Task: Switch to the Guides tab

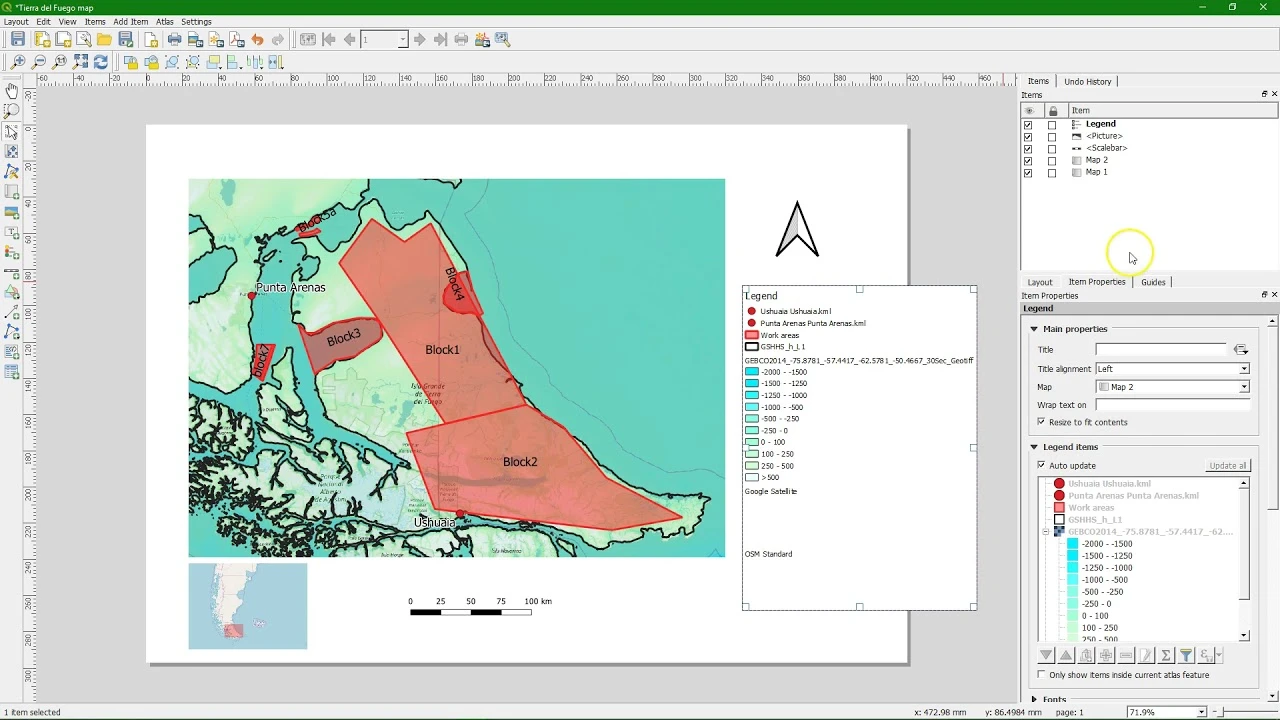Action: (1153, 282)
